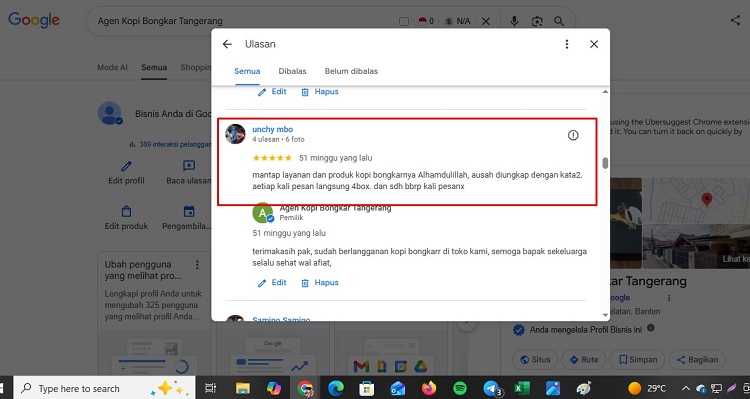Click the Google logo
Image resolution: width=750 pixels, height=399 pixels.
pos(34,20)
